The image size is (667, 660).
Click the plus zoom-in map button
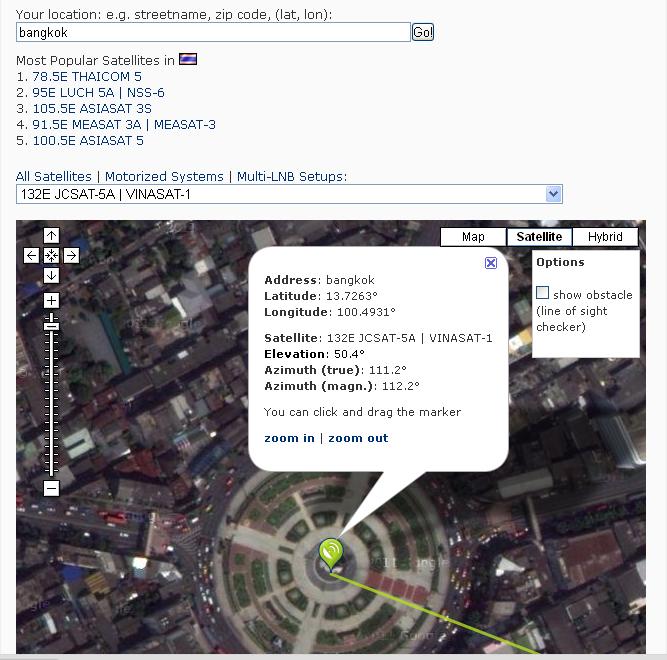coord(51,301)
